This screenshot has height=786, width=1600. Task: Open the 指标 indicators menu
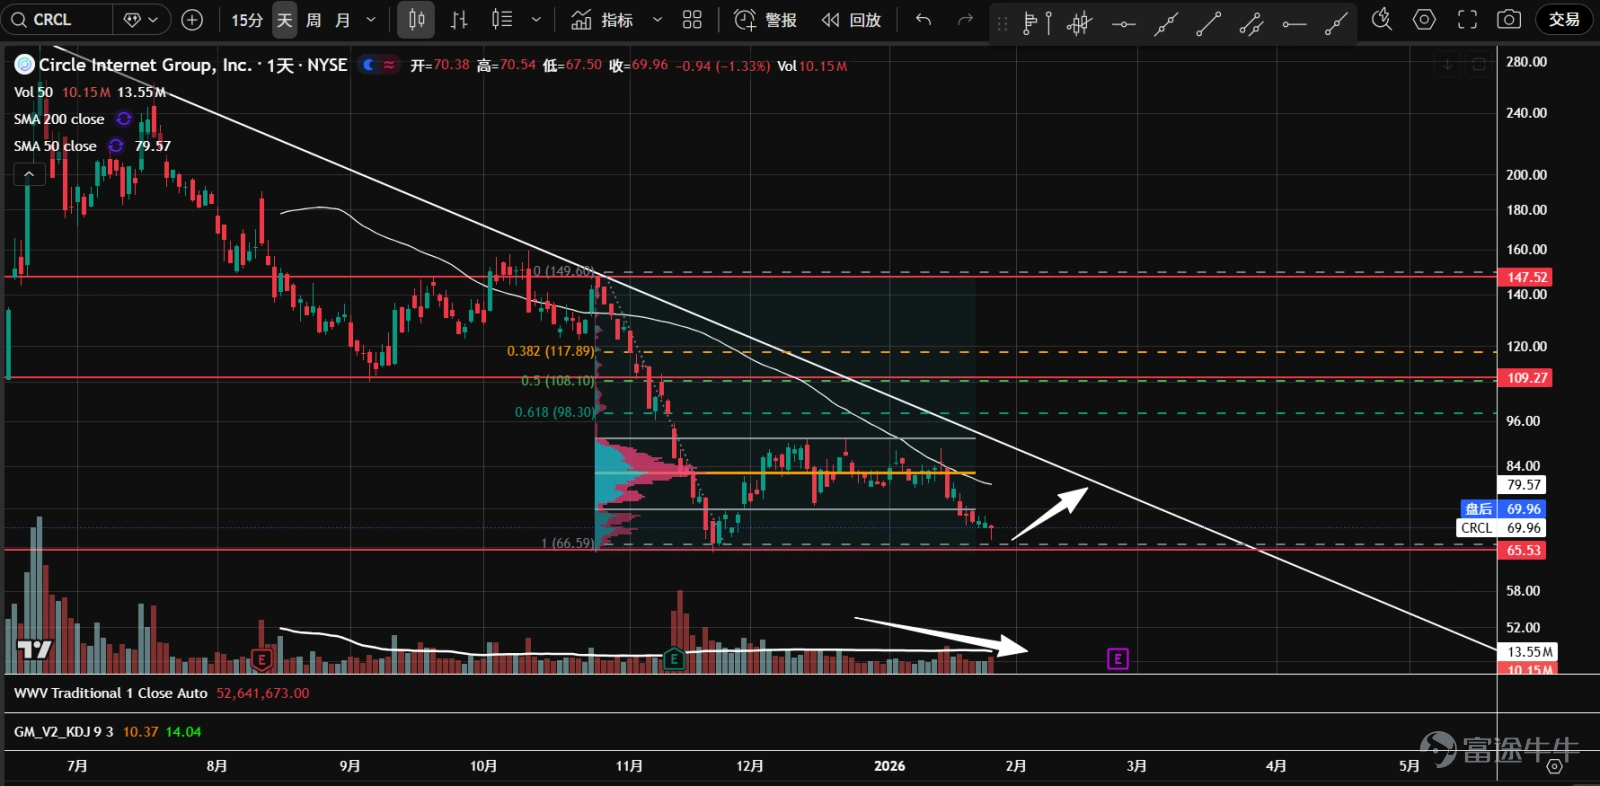point(602,20)
